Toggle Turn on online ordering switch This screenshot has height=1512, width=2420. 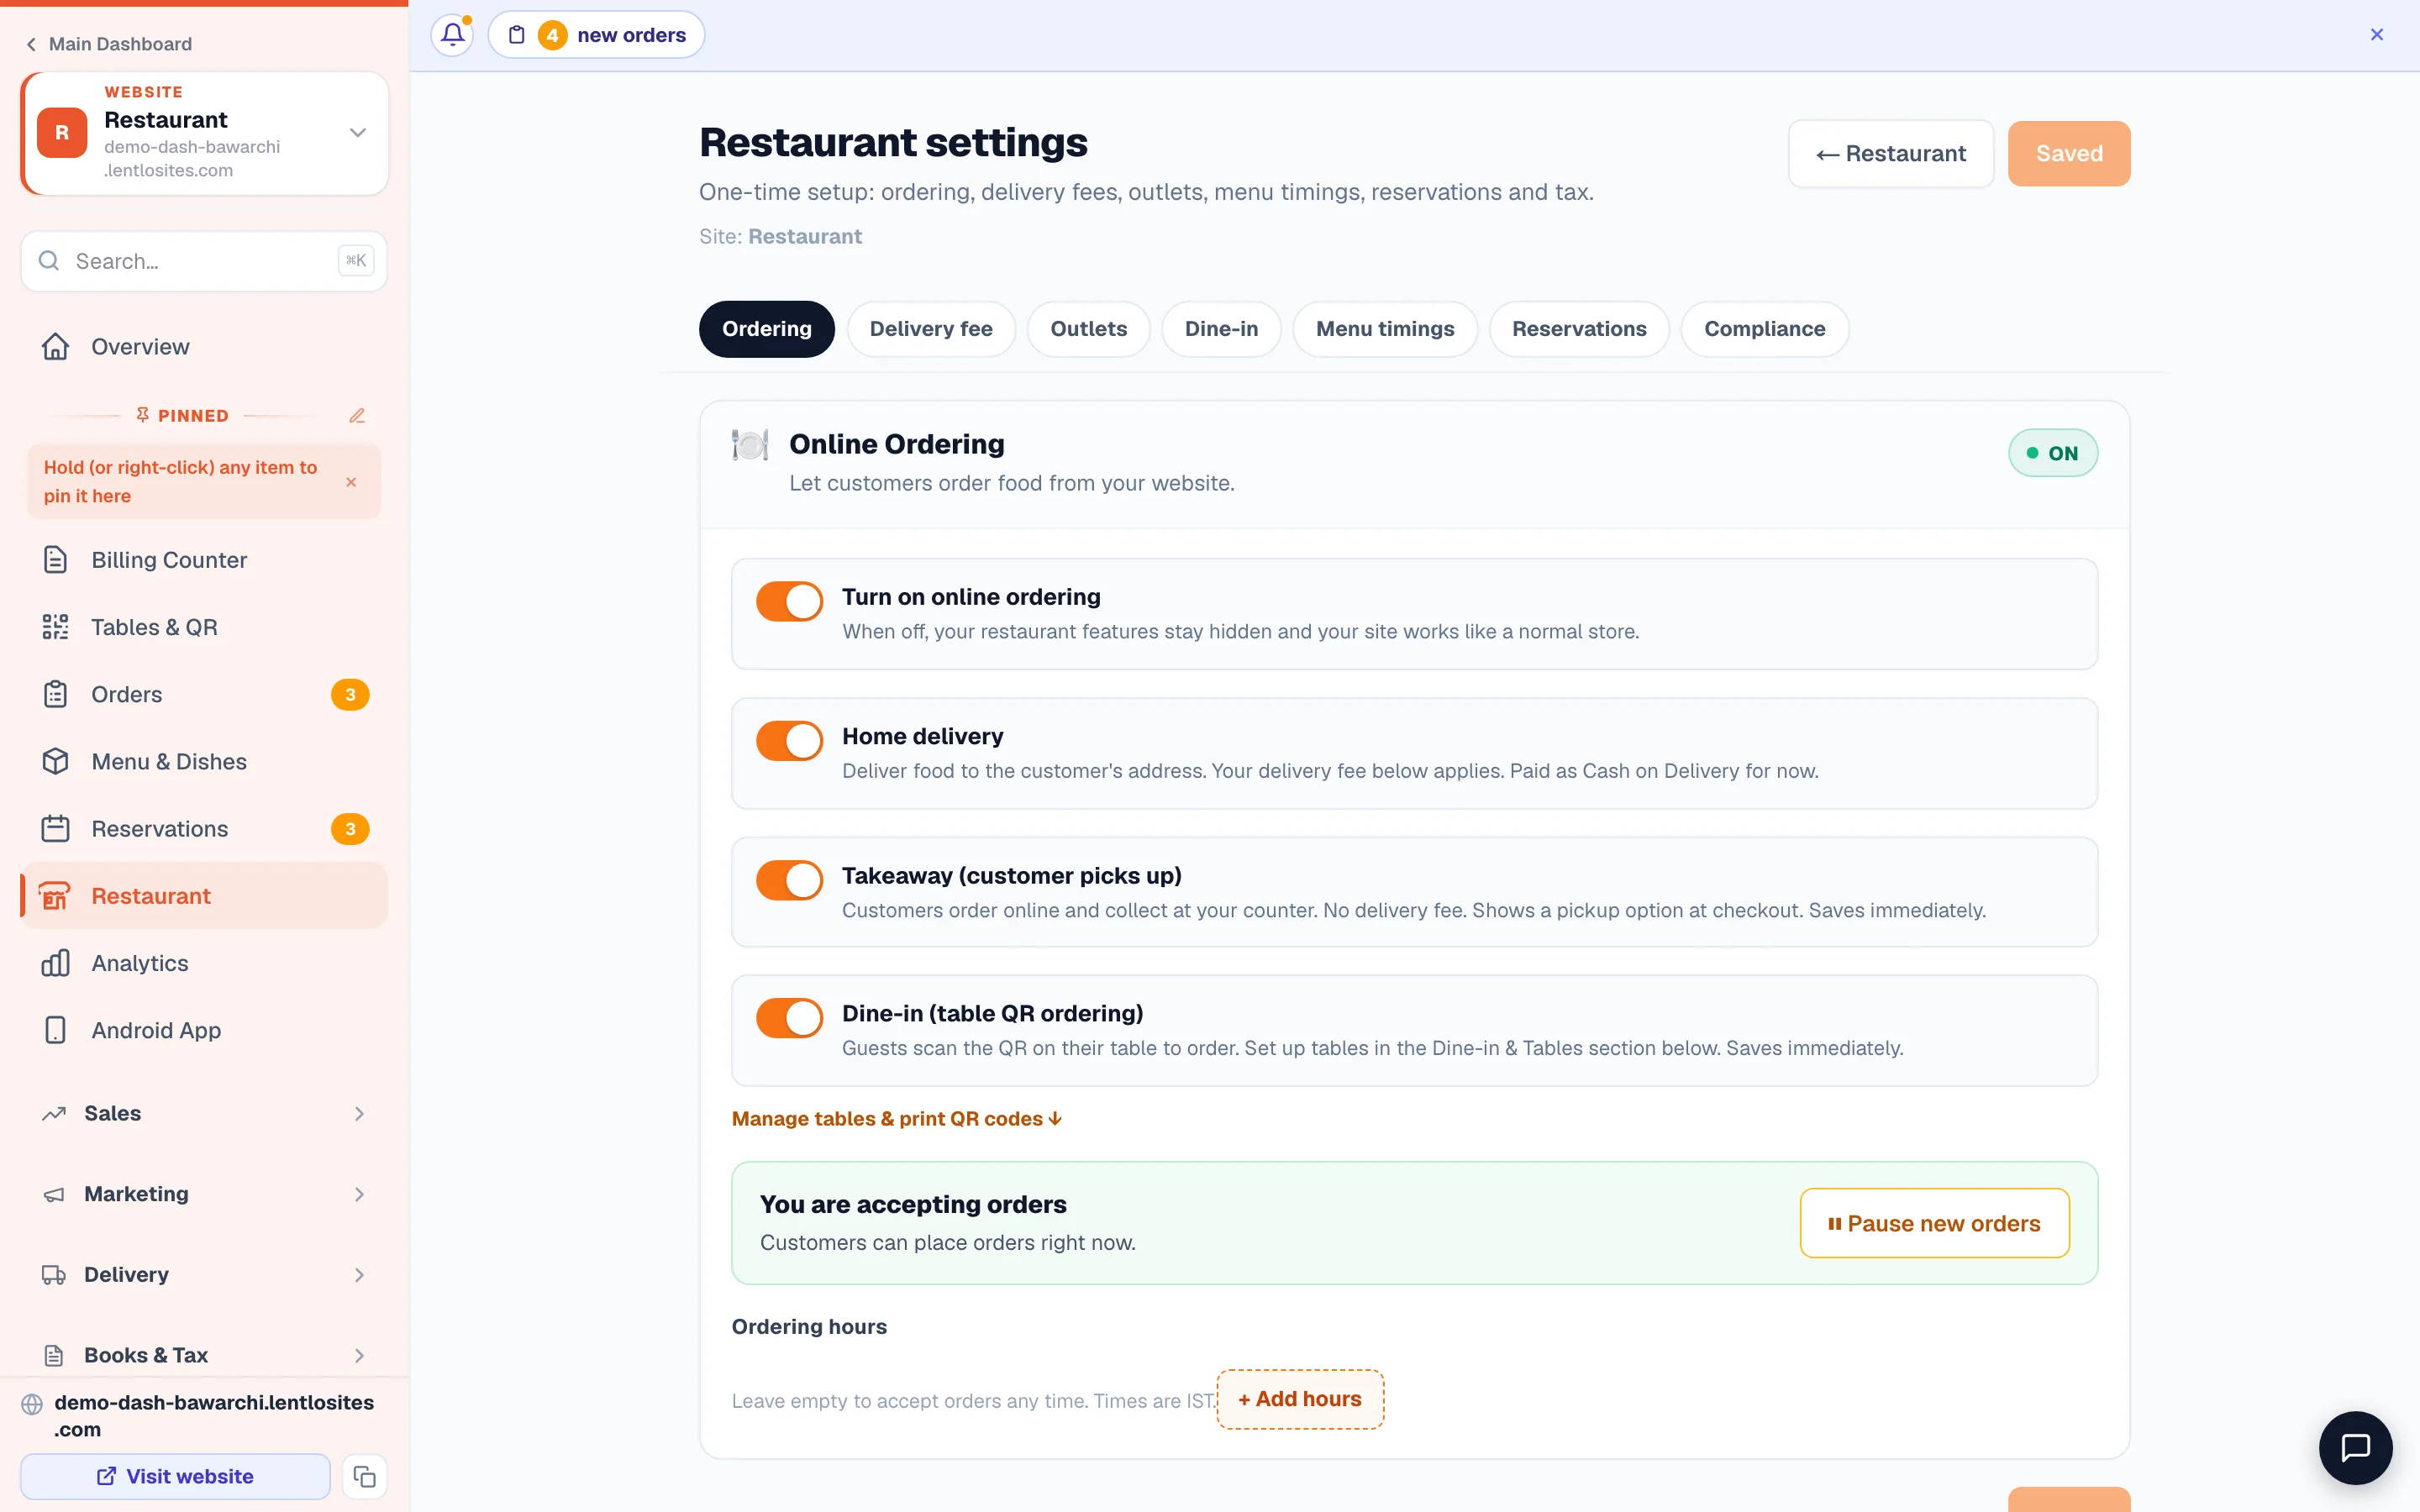[789, 601]
